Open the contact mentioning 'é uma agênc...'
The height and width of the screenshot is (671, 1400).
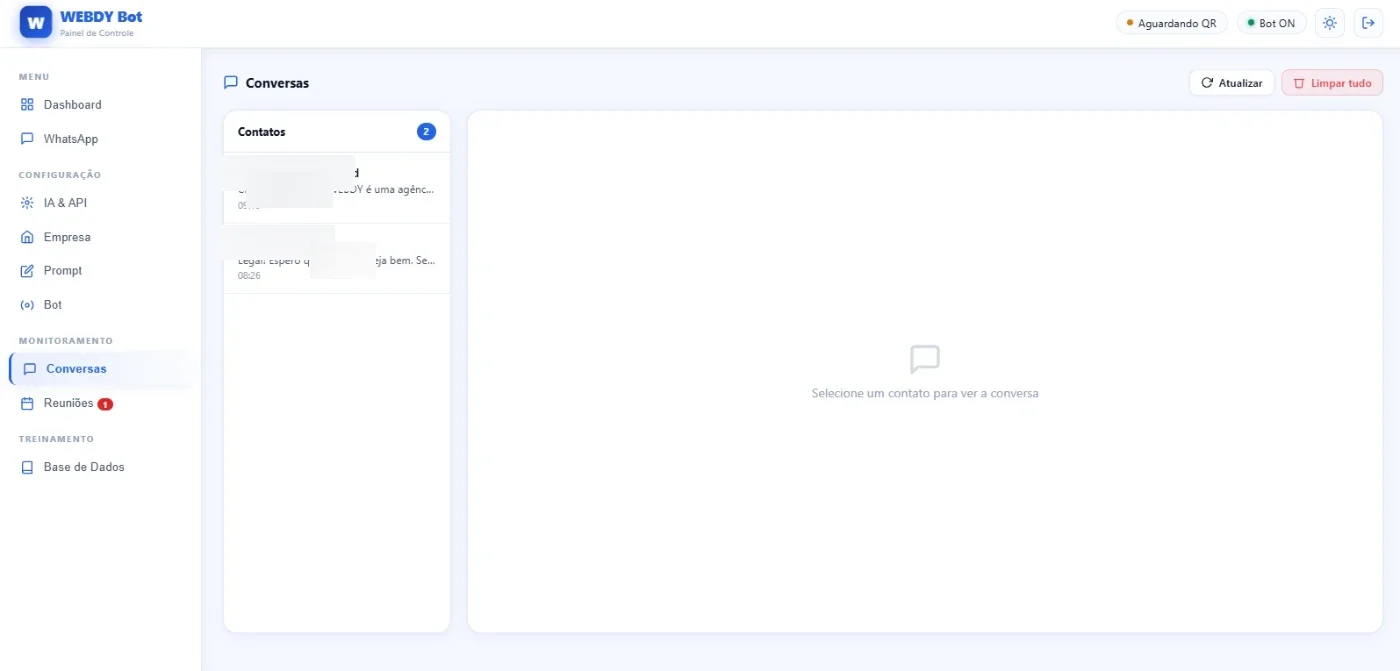point(337,188)
